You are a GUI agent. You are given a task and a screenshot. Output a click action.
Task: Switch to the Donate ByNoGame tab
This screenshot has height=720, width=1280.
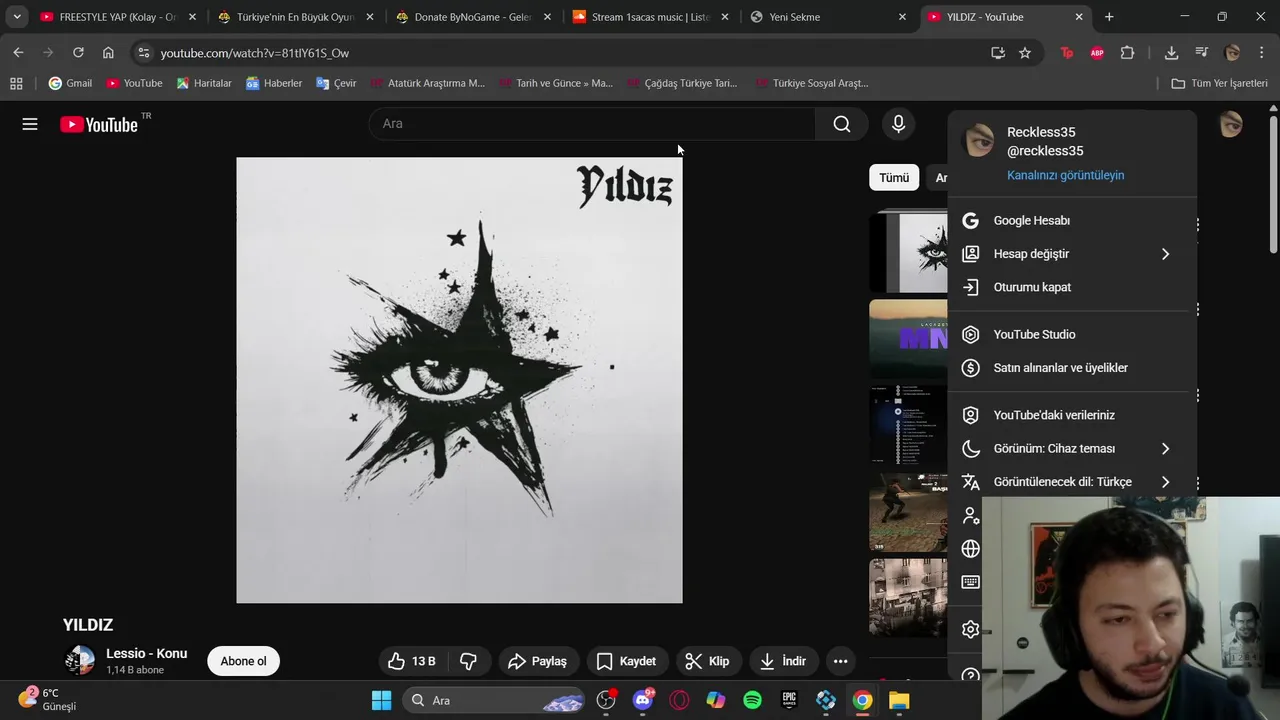click(472, 17)
